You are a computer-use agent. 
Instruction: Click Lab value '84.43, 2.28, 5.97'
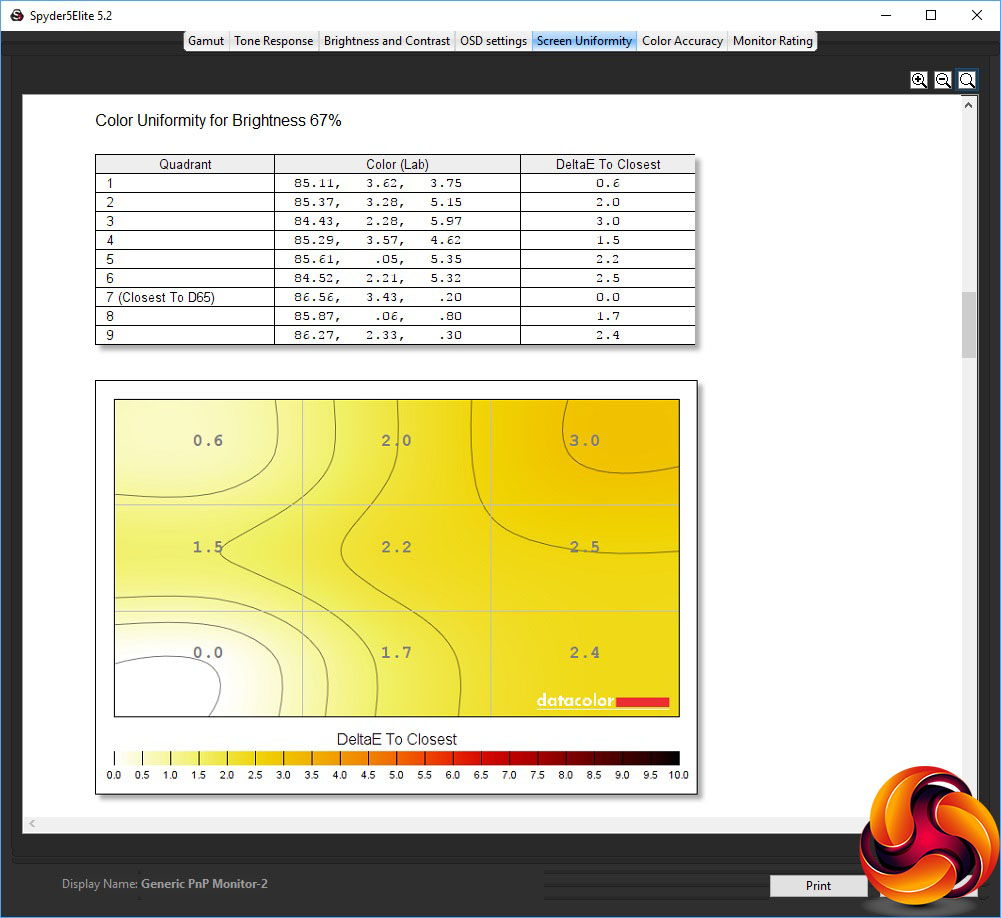[378, 222]
